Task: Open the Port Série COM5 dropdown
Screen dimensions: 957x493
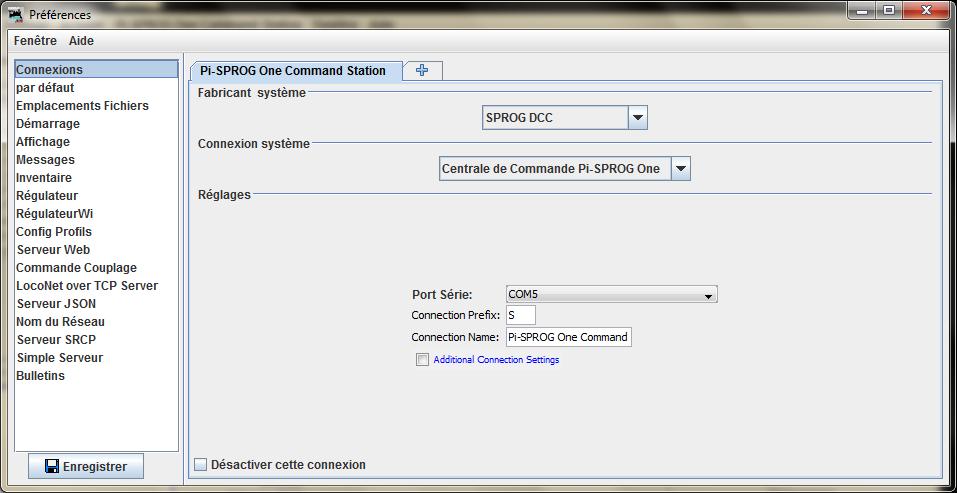Action: [612, 295]
